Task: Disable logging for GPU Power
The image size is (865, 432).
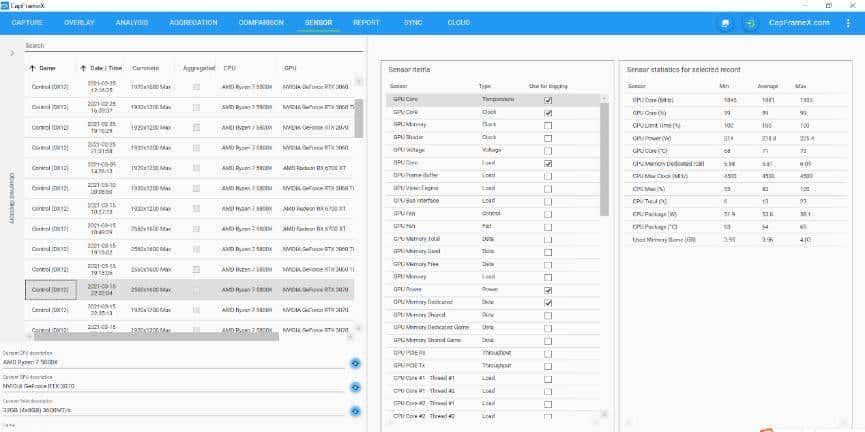Action: click(548, 290)
